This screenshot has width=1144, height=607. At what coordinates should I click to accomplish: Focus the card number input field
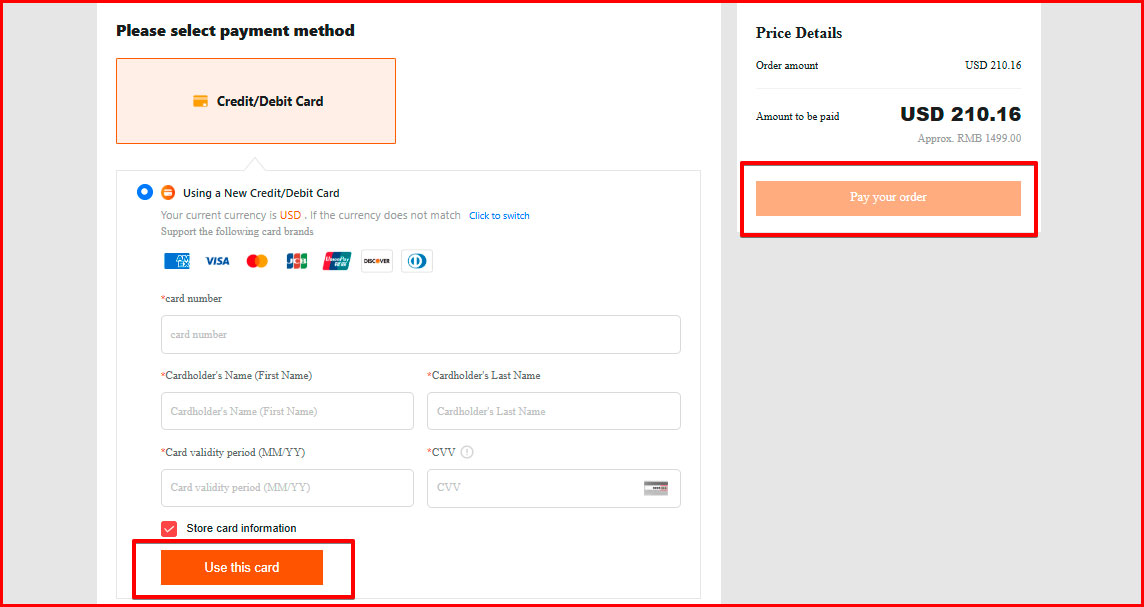[420, 335]
